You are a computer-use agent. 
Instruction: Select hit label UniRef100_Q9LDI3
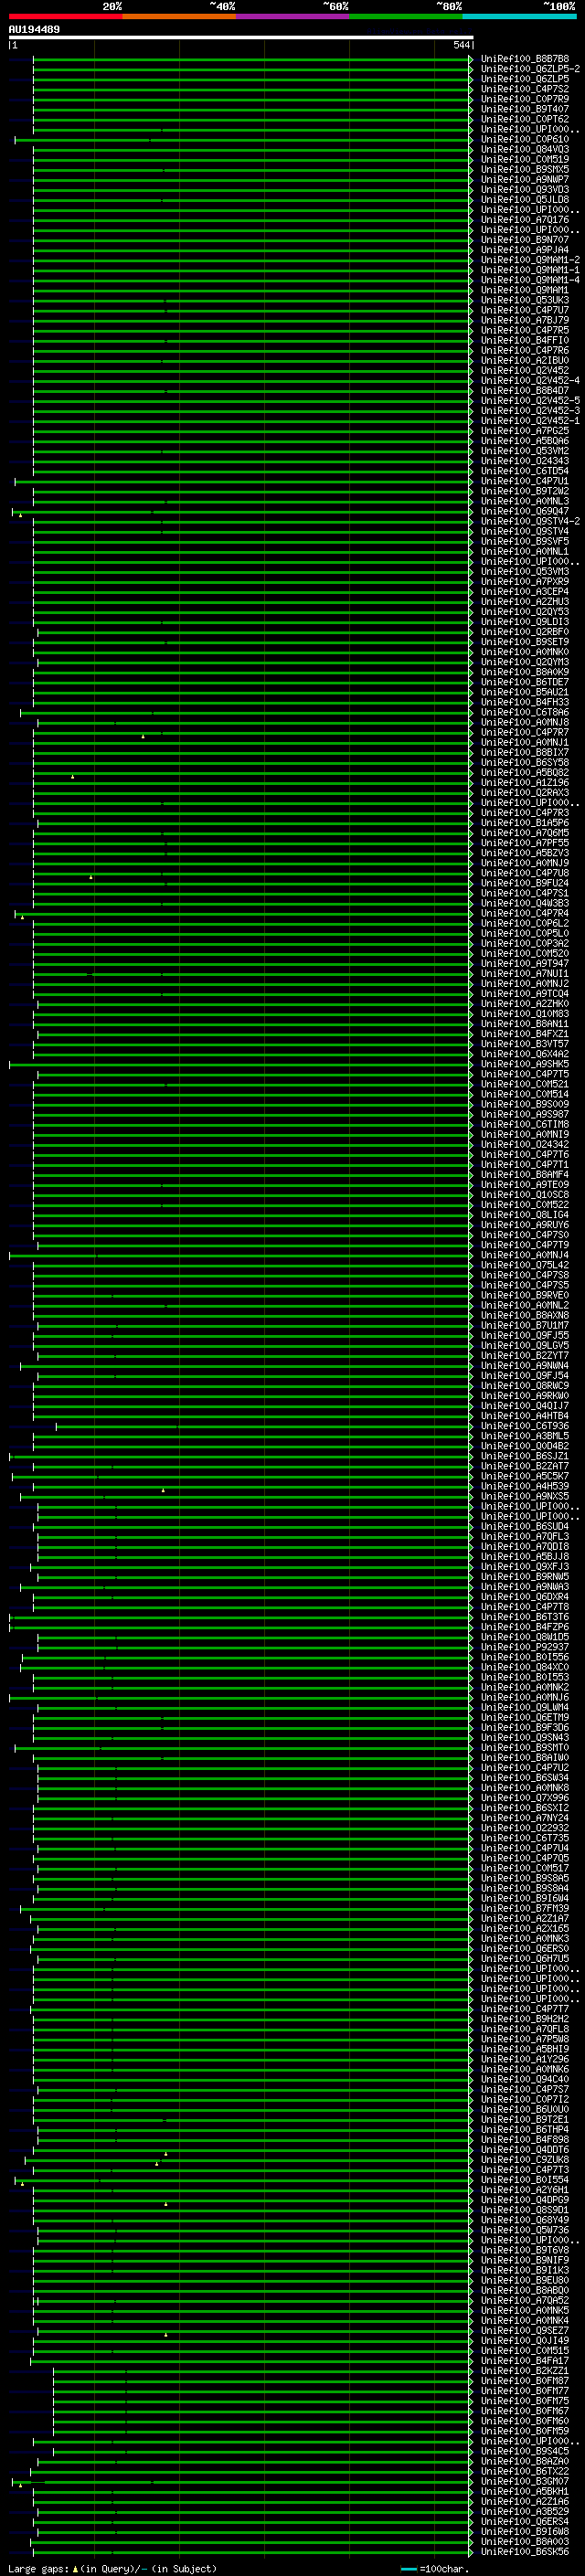pos(525,622)
